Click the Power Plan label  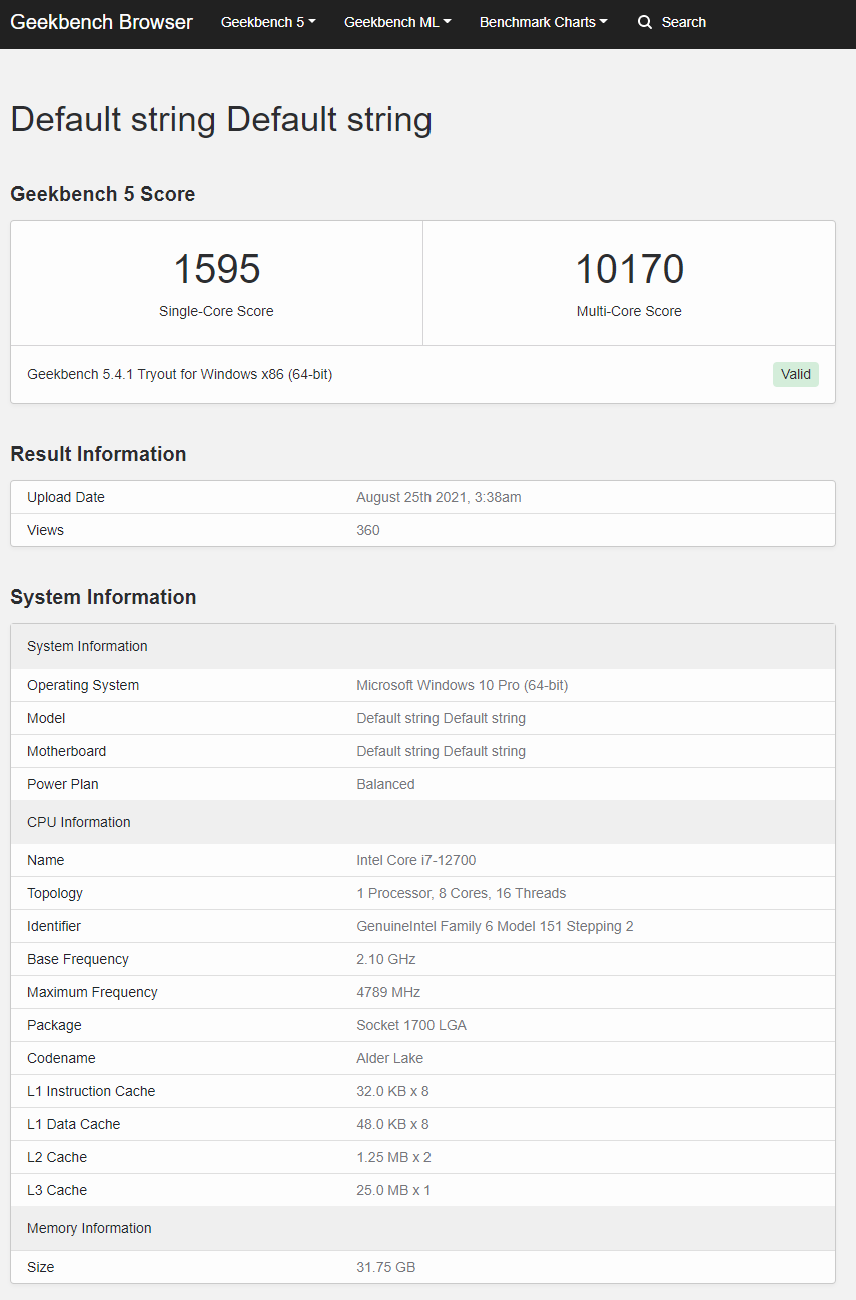63,784
